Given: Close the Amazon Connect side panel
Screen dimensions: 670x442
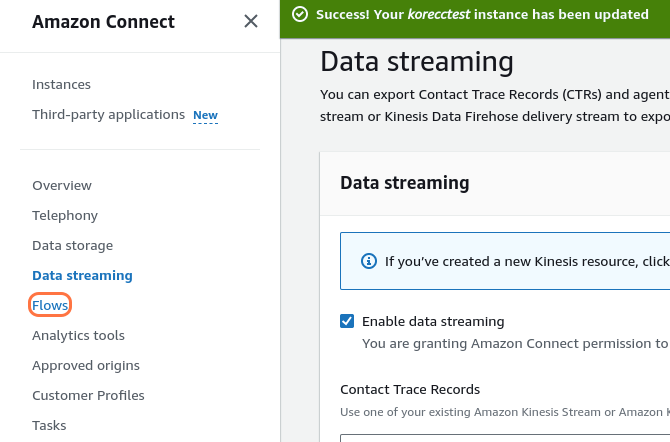Looking at the screenshot, I should pos(251,21).
